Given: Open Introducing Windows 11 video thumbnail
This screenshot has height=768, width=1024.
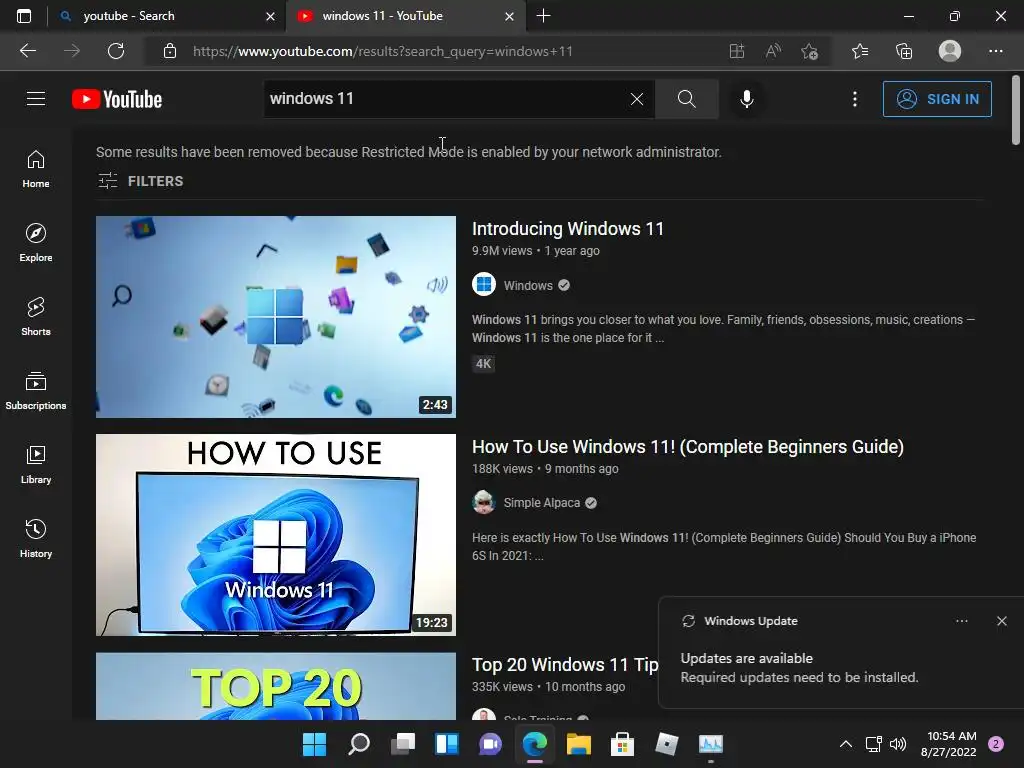Looking at the screenshot, I should tap(276, 317).
